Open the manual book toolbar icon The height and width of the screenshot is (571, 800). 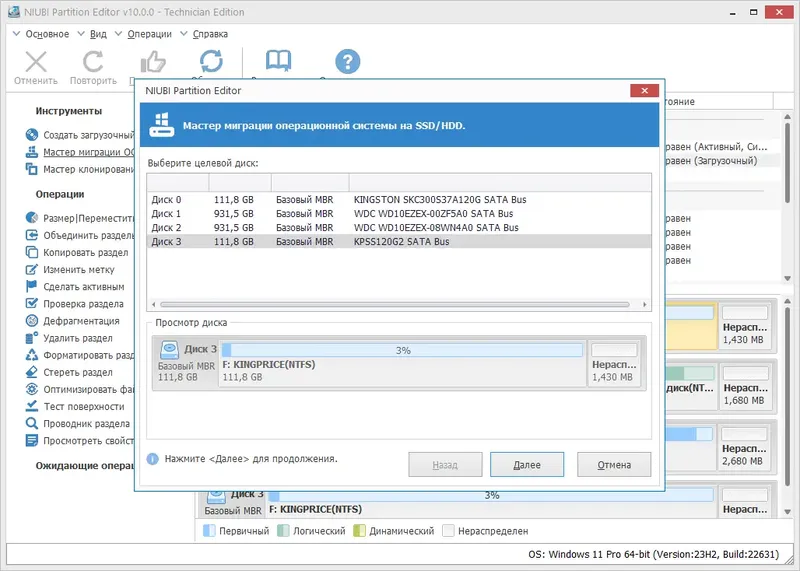[x=278, y=61]
